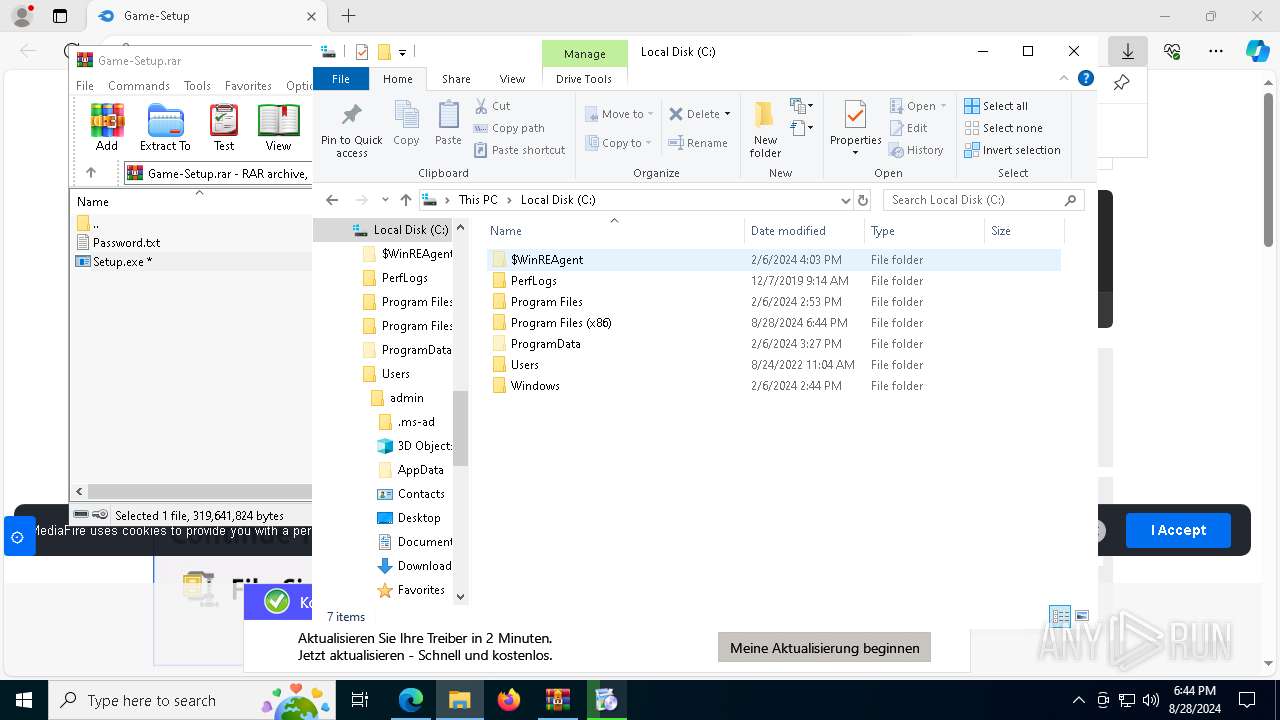The width and height of the screenshot is (1280, 720).
Task: Click Refresh button beside address bar
Action: [864, 200]
